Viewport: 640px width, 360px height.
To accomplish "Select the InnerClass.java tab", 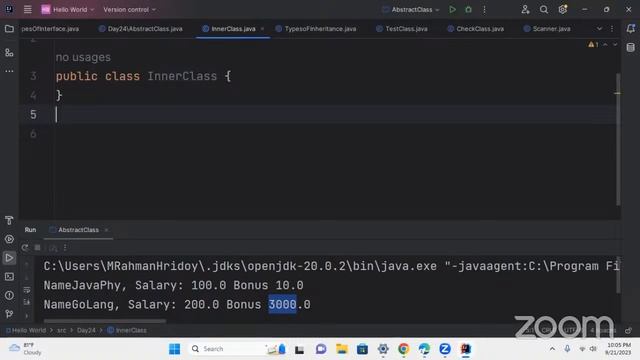I will 233,29.
